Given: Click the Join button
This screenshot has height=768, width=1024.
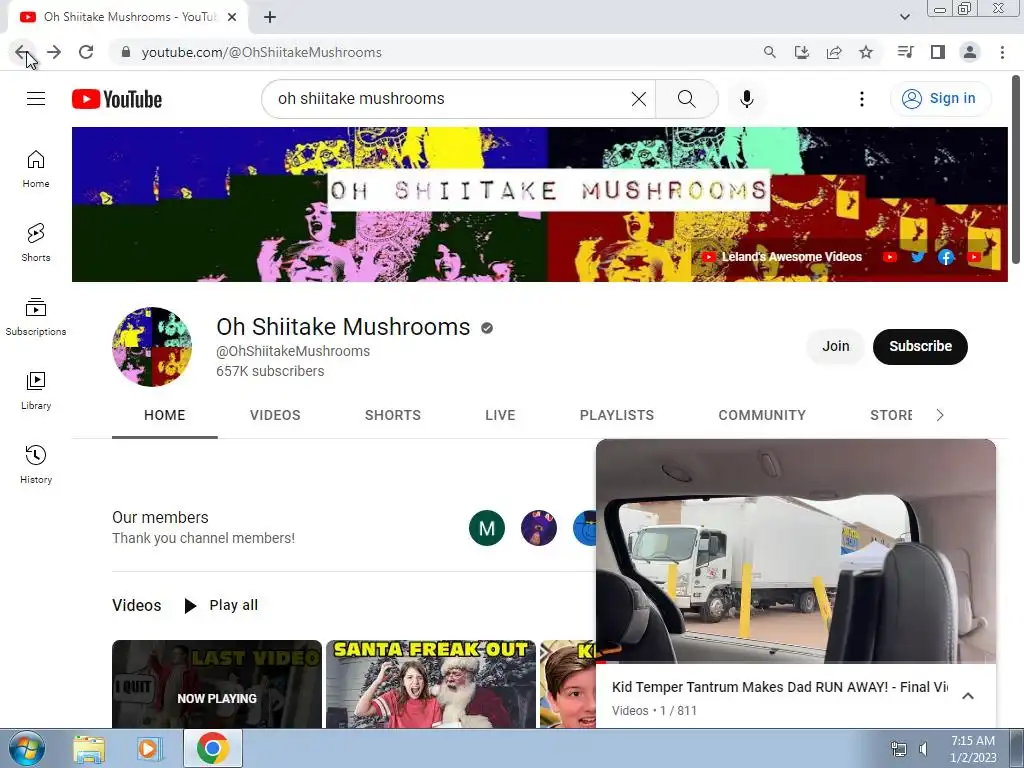Looking at the screenshot, I should 835,346.
